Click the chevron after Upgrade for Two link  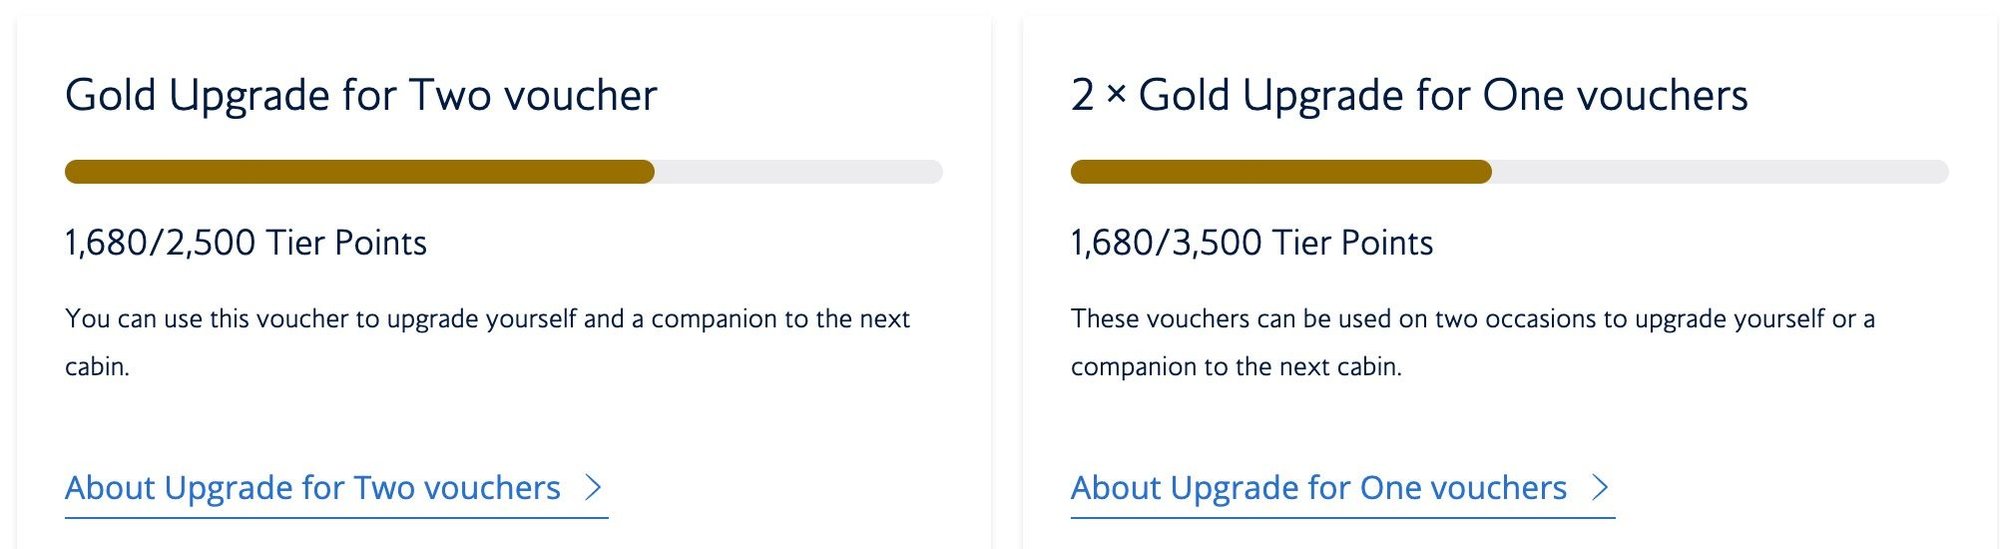594,487
